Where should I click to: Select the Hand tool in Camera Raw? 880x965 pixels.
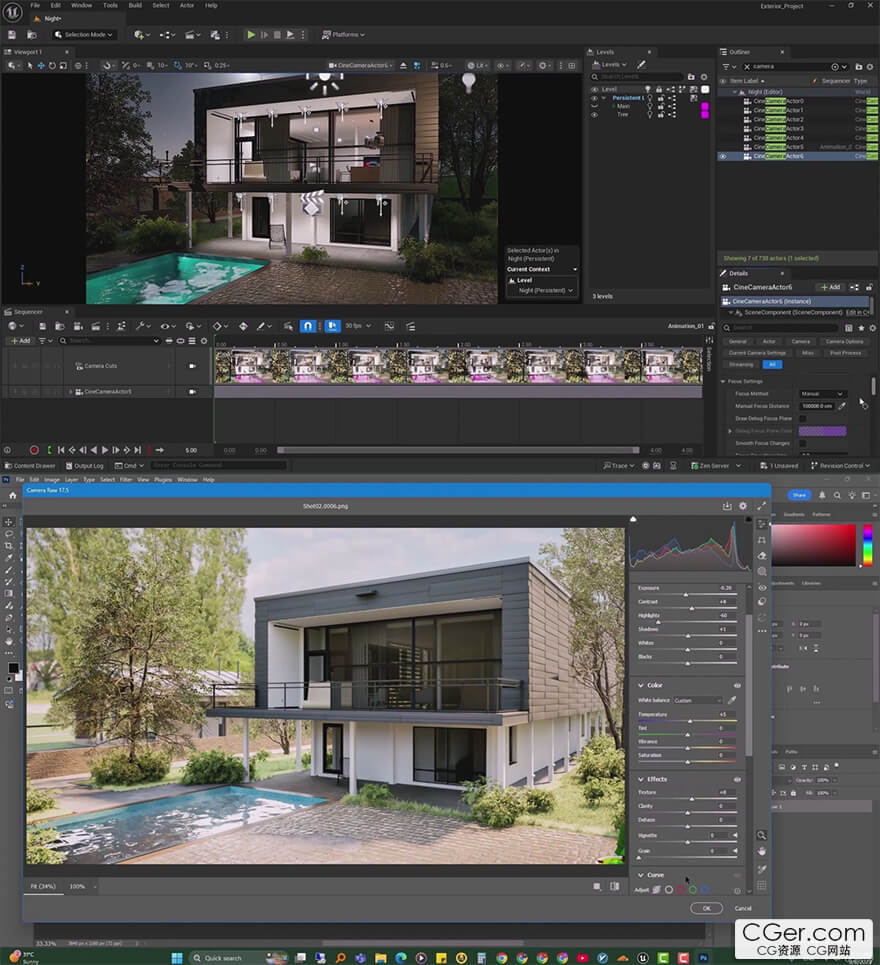click(762, 851)
